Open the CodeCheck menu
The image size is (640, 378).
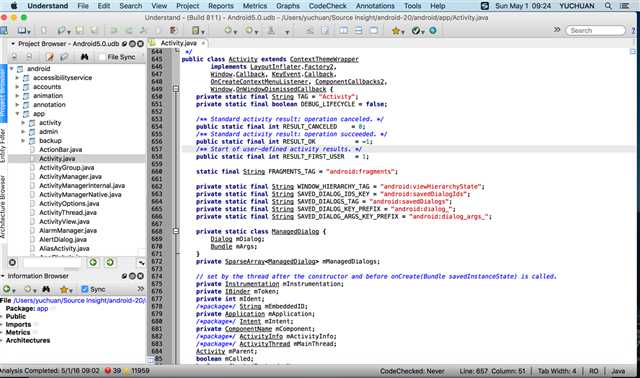pos(328,6)
